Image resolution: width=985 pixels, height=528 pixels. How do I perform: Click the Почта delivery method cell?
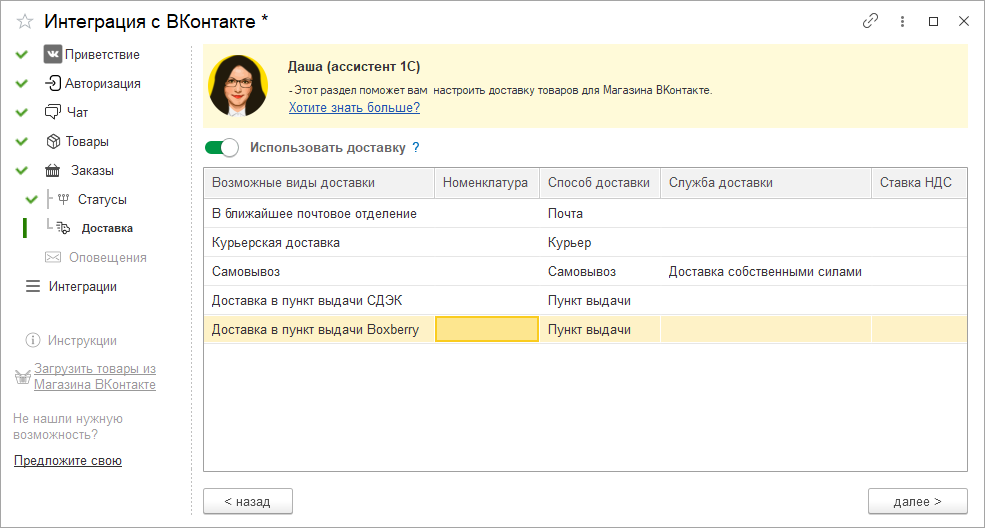pos(599,213)
